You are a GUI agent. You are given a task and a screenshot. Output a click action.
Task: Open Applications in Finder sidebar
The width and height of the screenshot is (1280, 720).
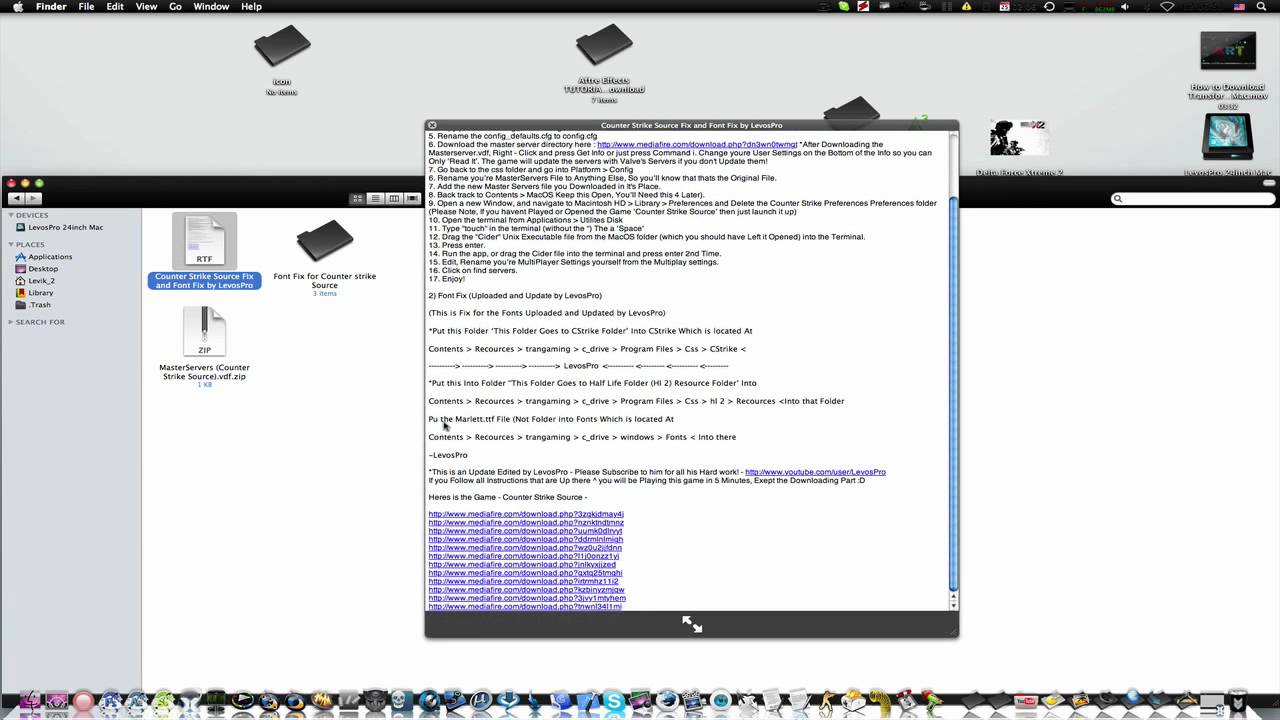pyautogui.click(x=50, y=257)
